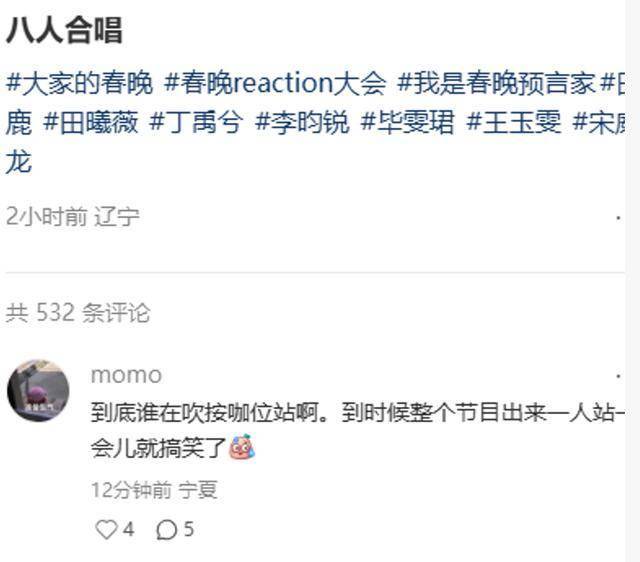Screen dimensions: 640x562
Task: Open the #李昀锐 hashtag
Action: pos(302,122)
